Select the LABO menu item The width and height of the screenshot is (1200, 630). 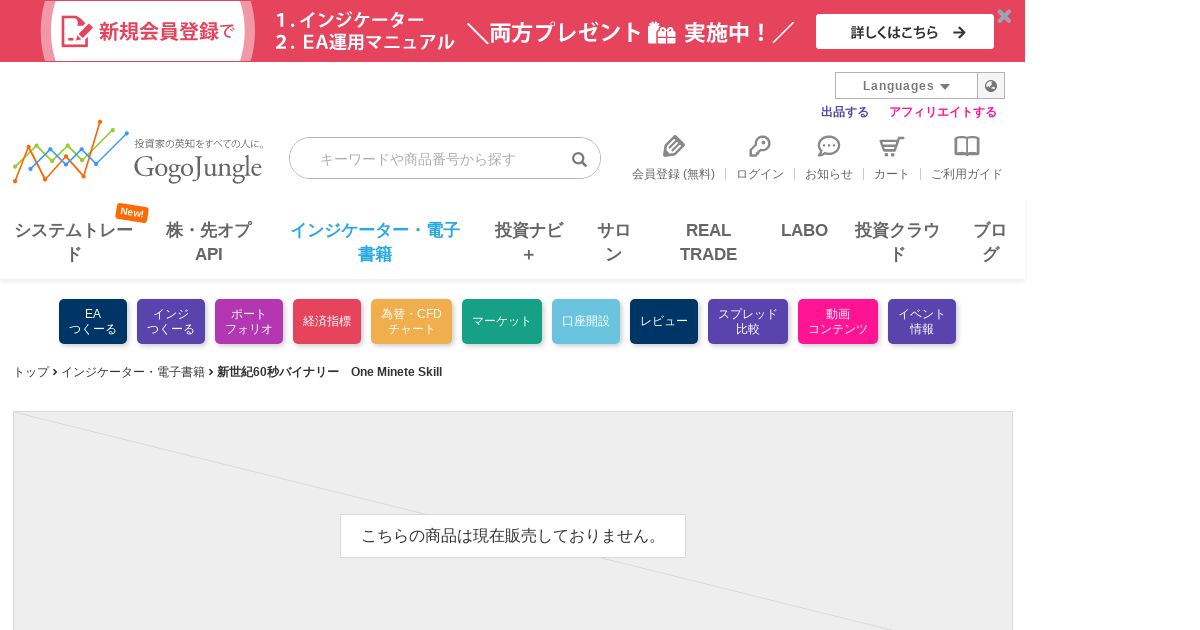804,231
